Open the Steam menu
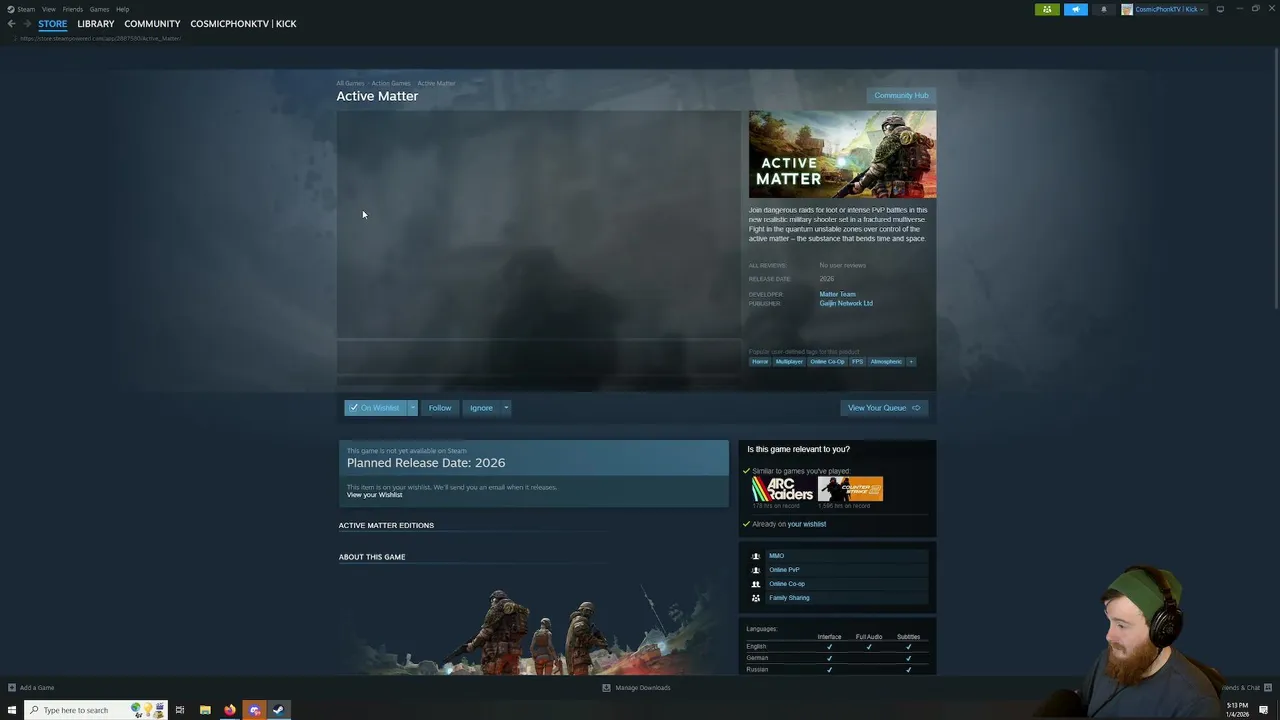Image resolution: width=1280 pixels, height=720 pixels. click(x=27, y=9)
